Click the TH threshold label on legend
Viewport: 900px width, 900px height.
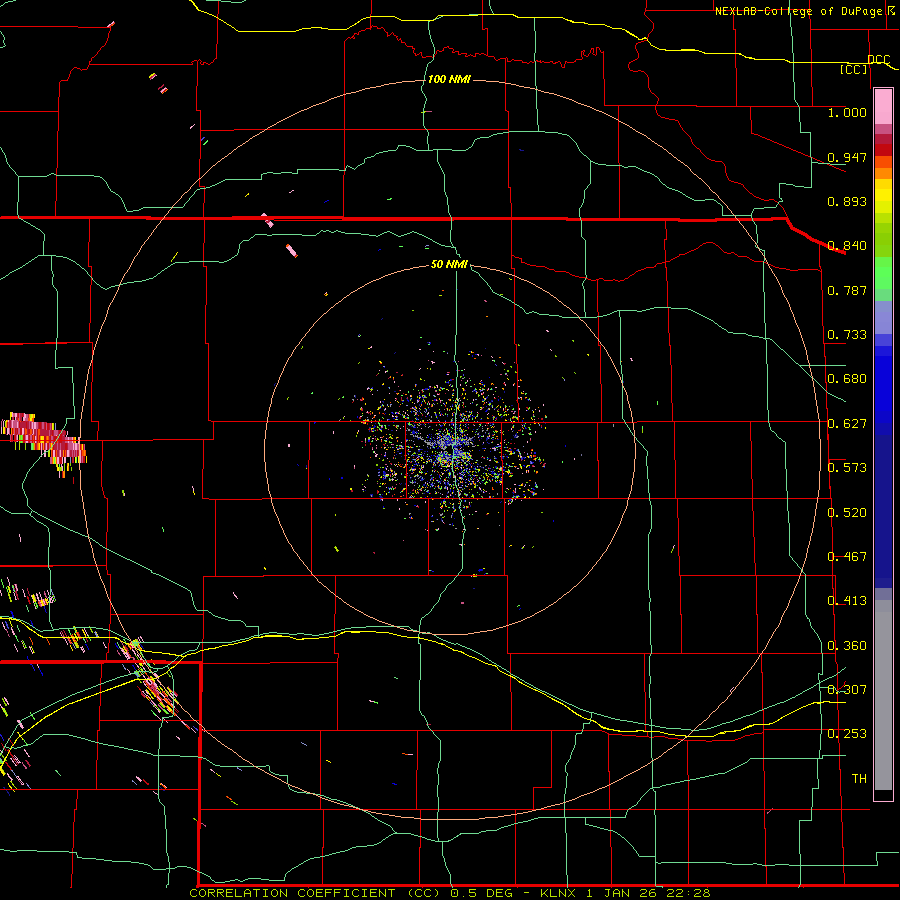pos(859,779)
